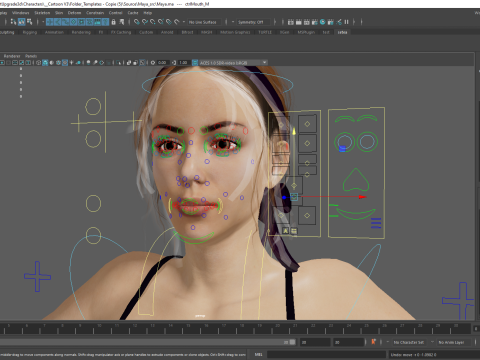Toggle the highlighted smooth shade all icon

point(45,63)
